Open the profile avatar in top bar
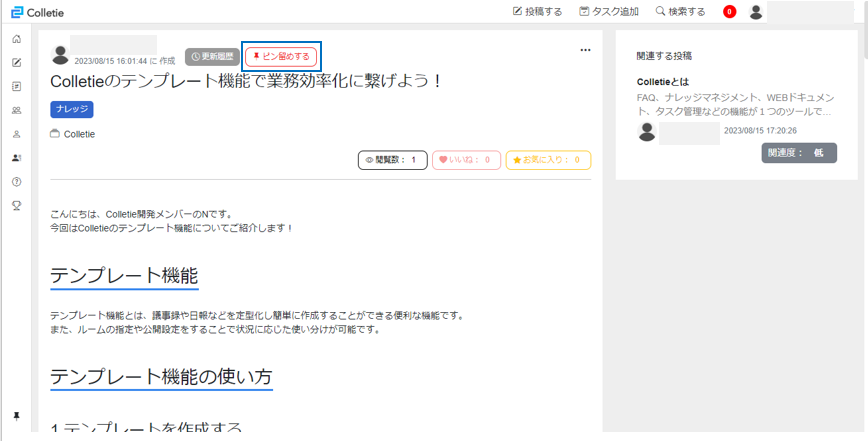Image resolution: width=868 pixels, height=441 pixels. click(x=756, y=12)
